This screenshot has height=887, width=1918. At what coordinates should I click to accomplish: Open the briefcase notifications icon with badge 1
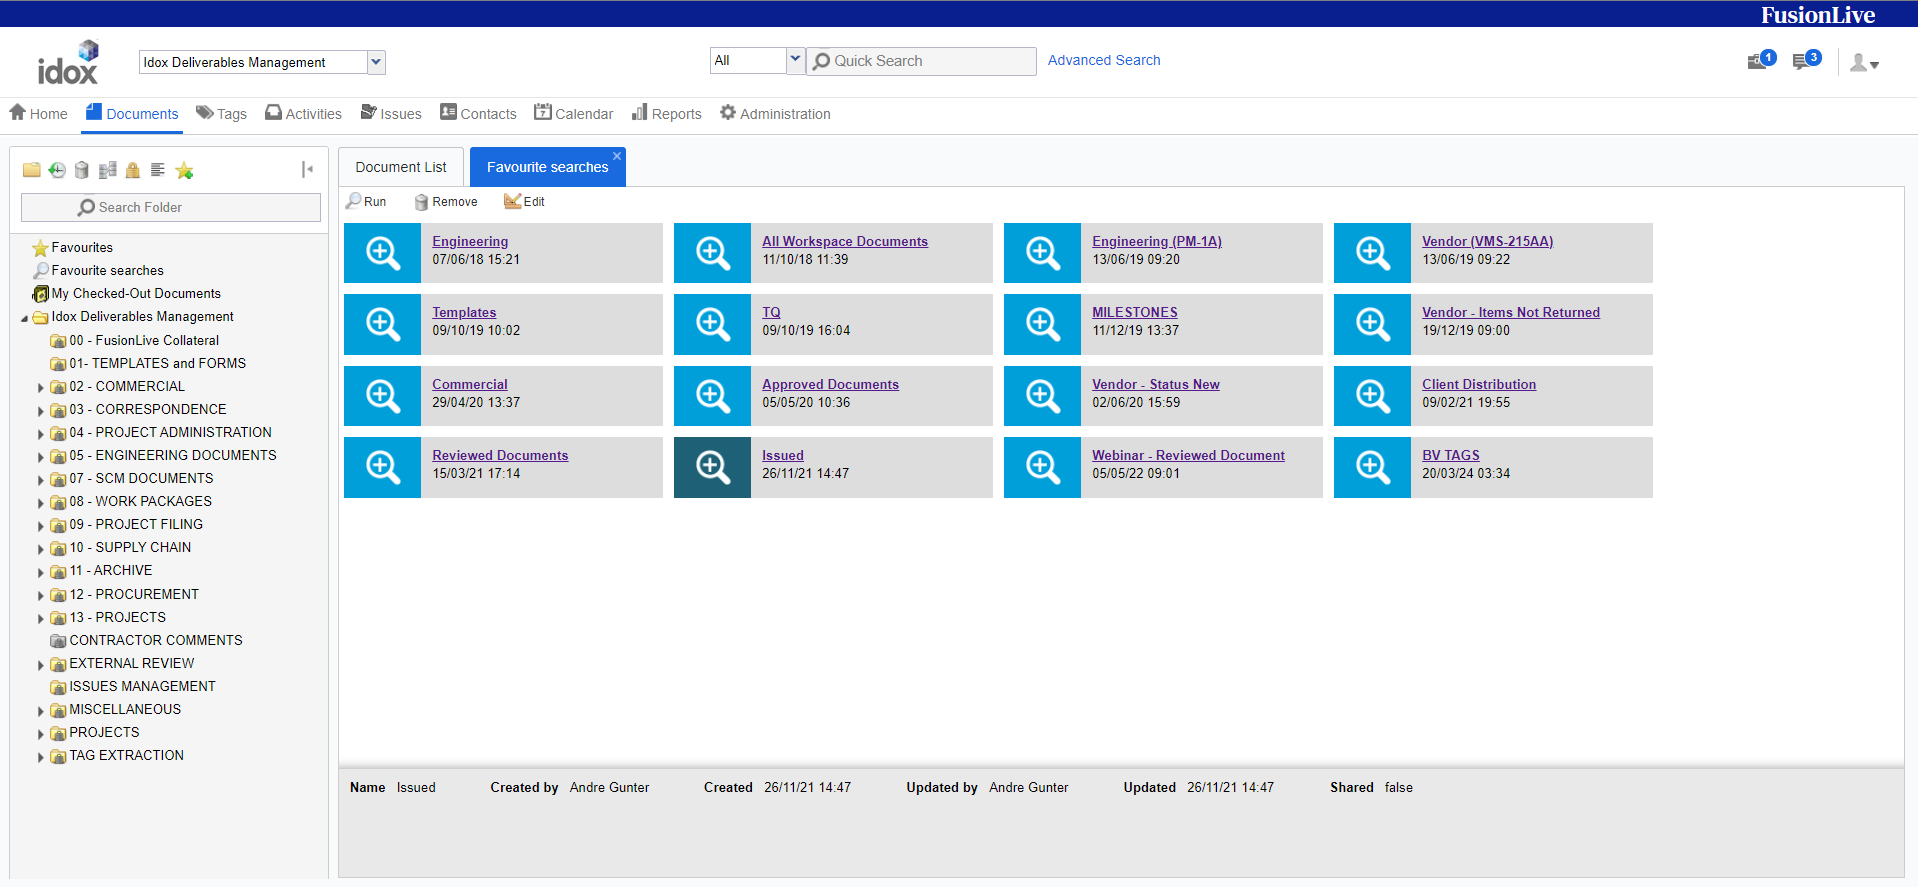click(x=1759, y=62)
